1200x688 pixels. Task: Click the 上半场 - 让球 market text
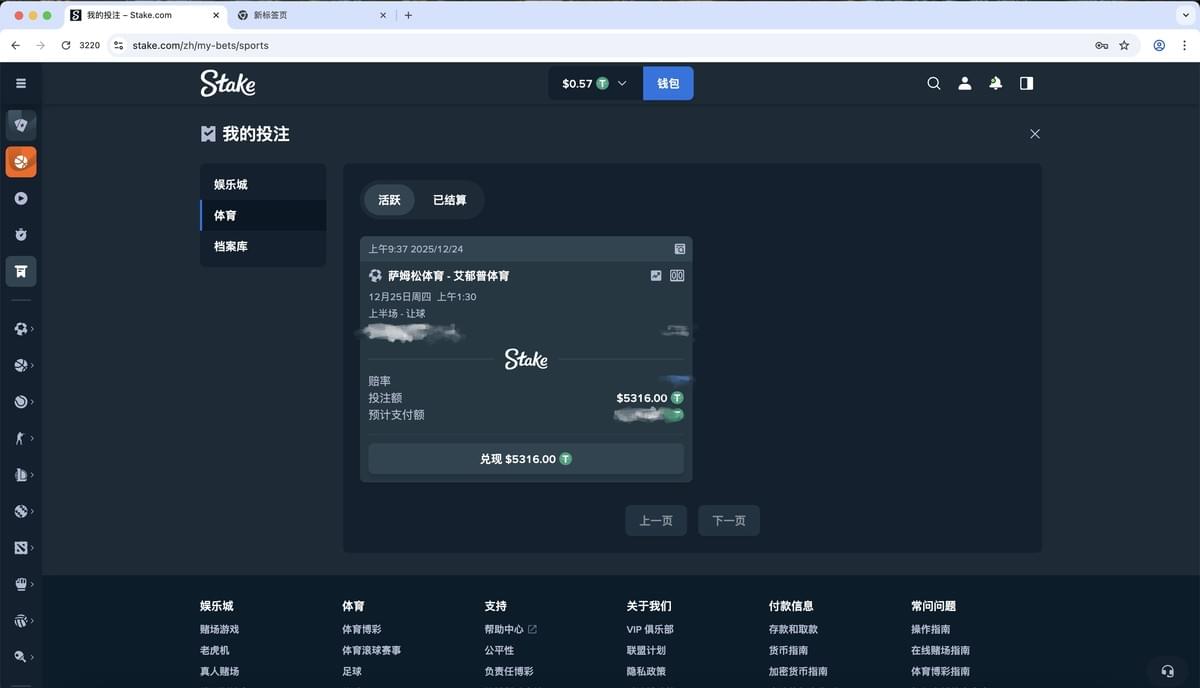point(397,313)
